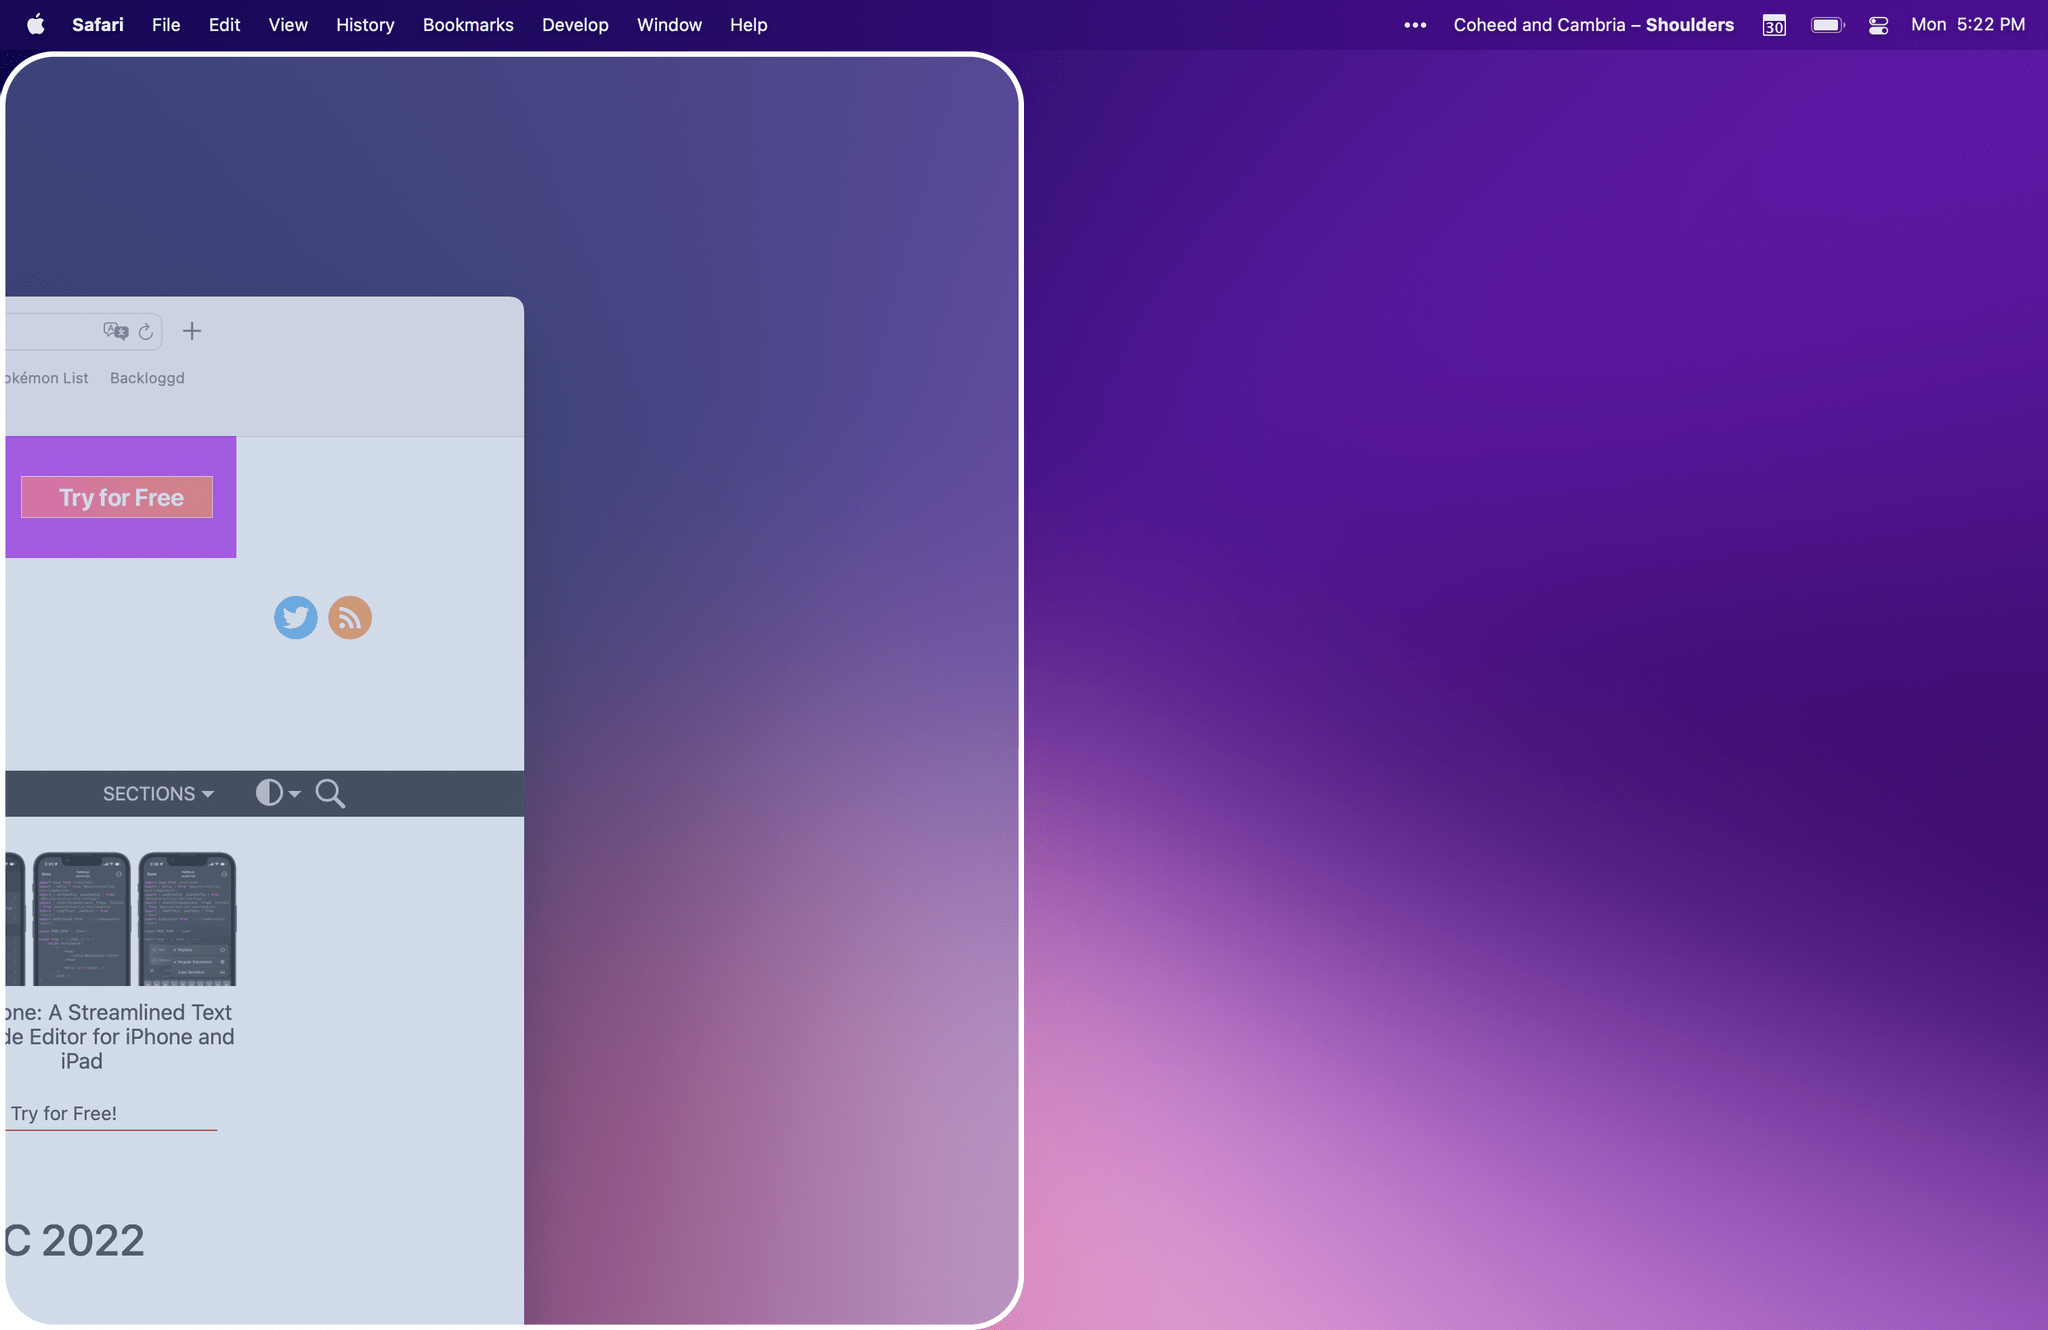The image size is (2048, 1330).
Task: Click the translate page icon
Action: click(116, 331)
